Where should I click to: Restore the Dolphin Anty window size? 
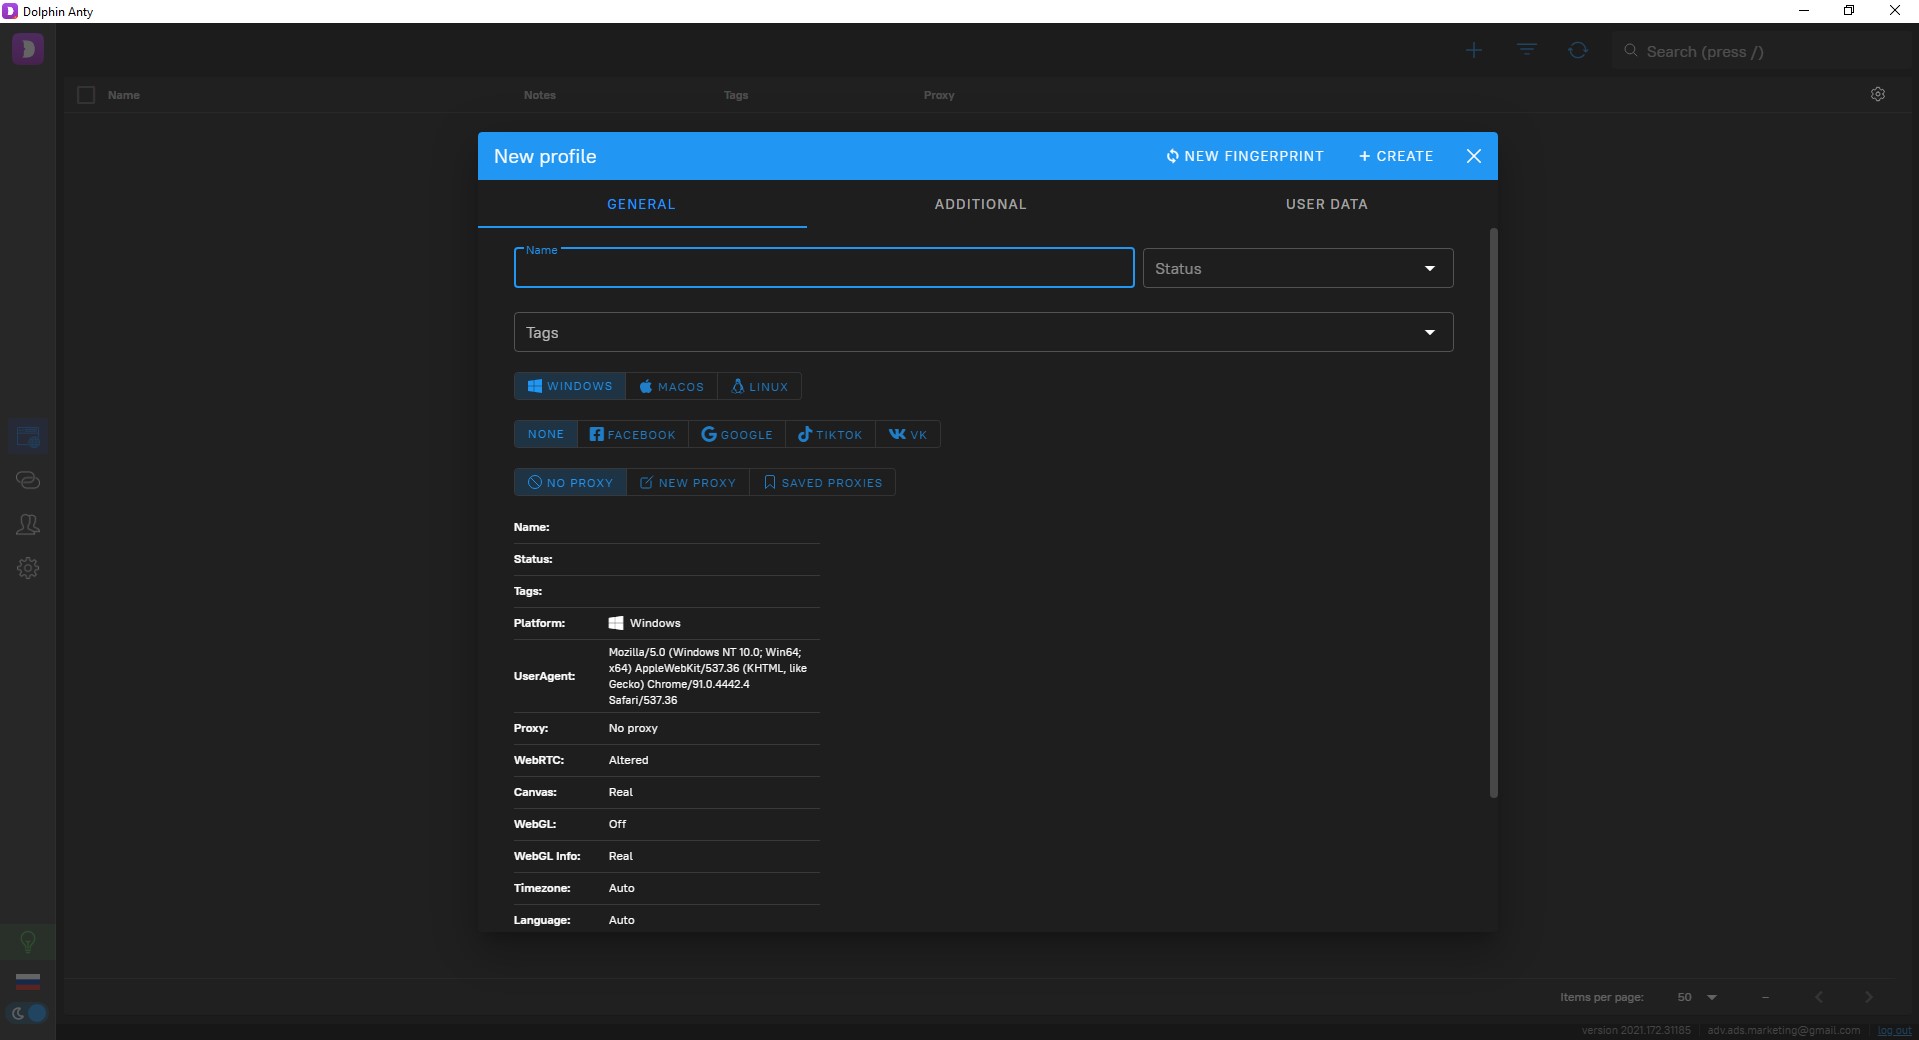[1849, 11]
